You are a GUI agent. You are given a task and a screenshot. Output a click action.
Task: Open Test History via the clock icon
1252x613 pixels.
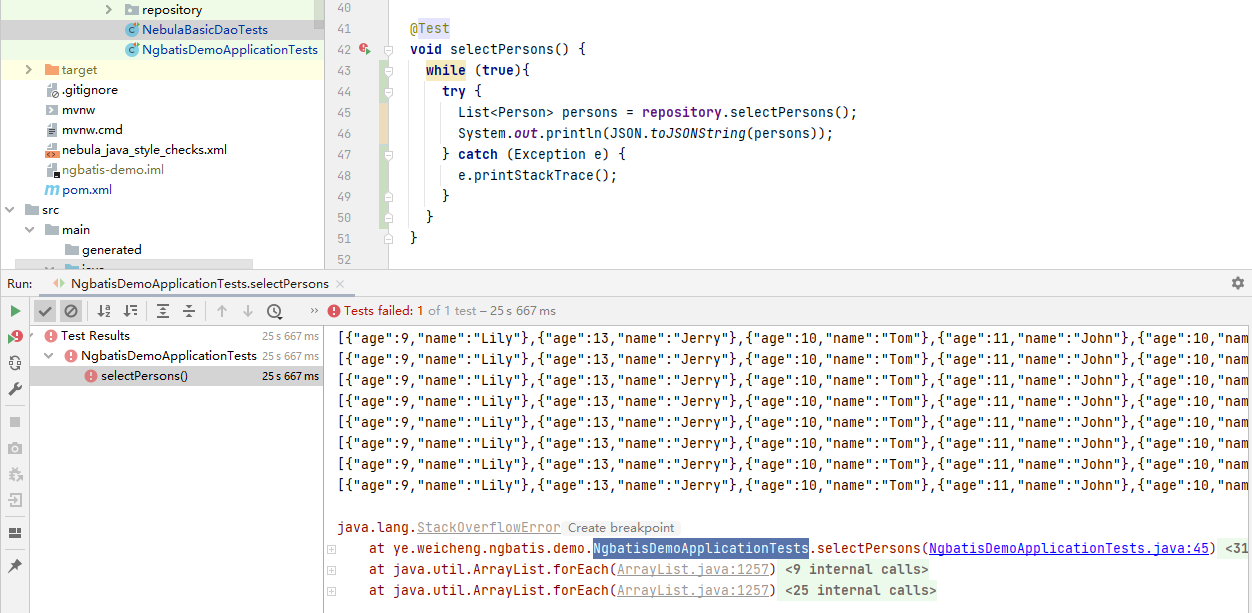click(274, 311)
